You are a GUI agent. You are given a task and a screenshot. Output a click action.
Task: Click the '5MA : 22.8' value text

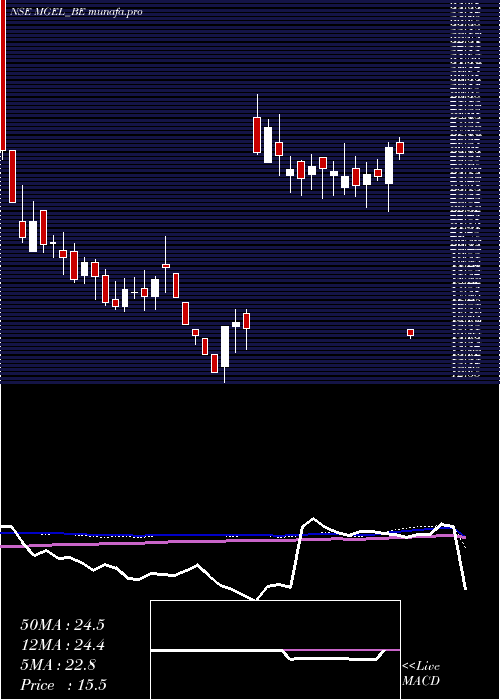coord(58,665)
